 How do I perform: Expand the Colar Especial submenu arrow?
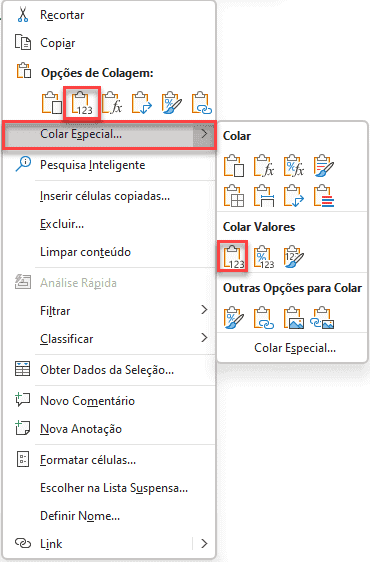coord(204,134)
